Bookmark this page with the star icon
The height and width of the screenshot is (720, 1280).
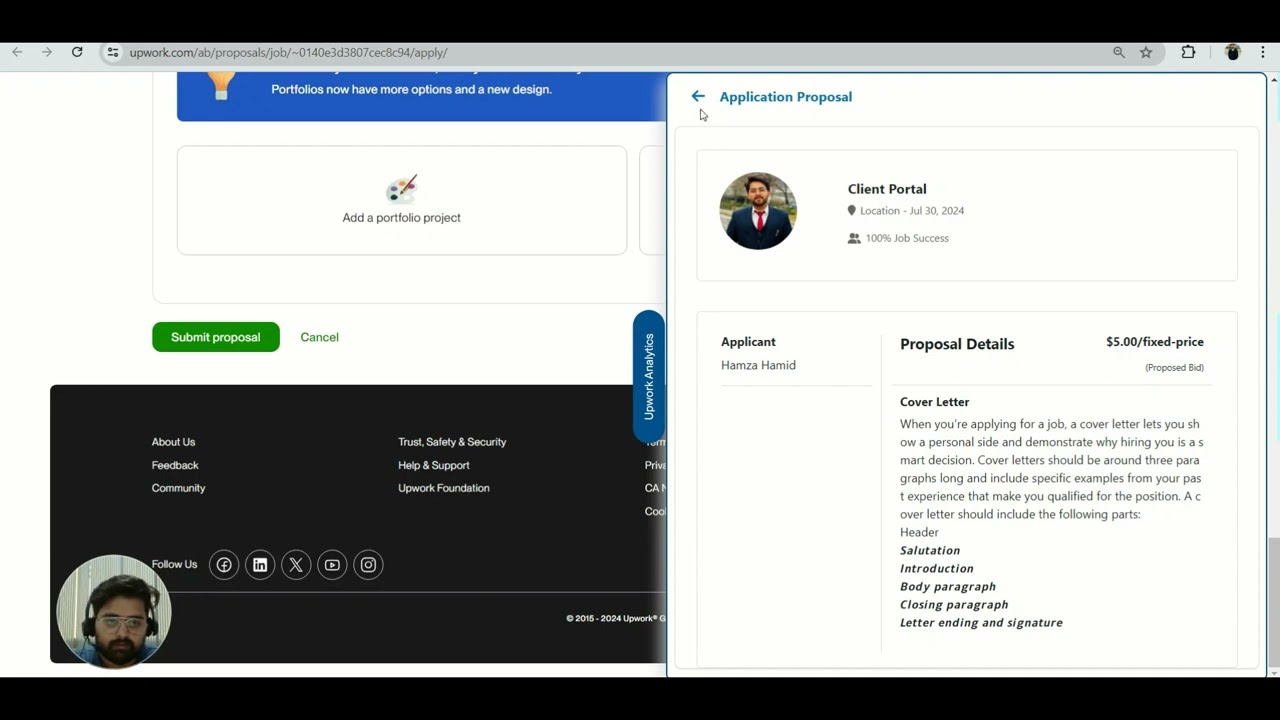tap(1146, 52)
